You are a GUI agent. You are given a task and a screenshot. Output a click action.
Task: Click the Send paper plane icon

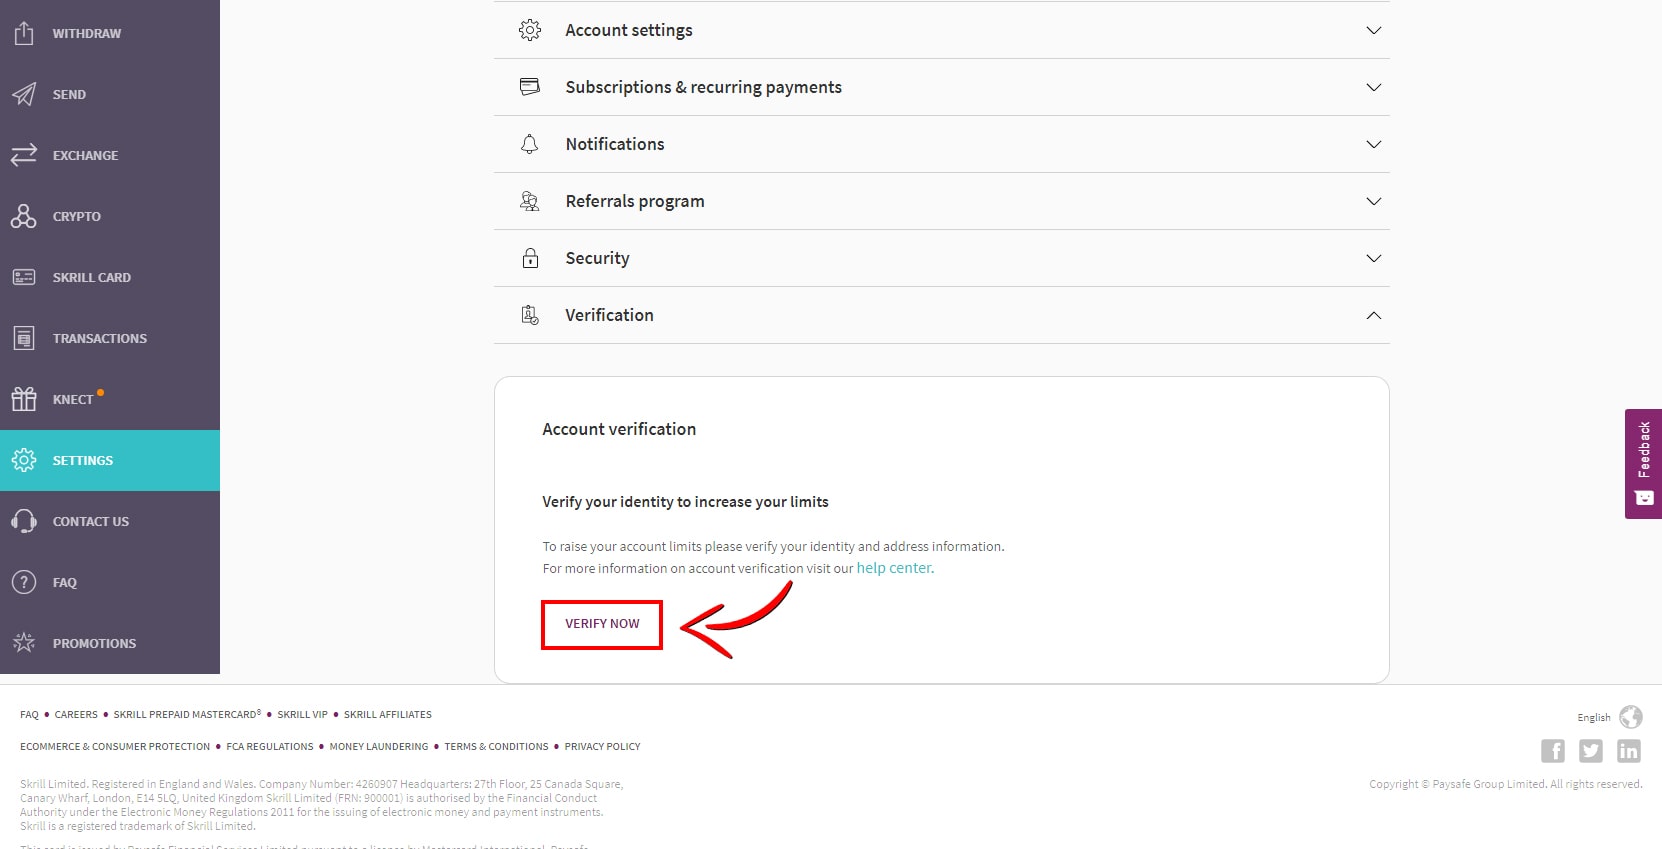[x=24, y=94]
